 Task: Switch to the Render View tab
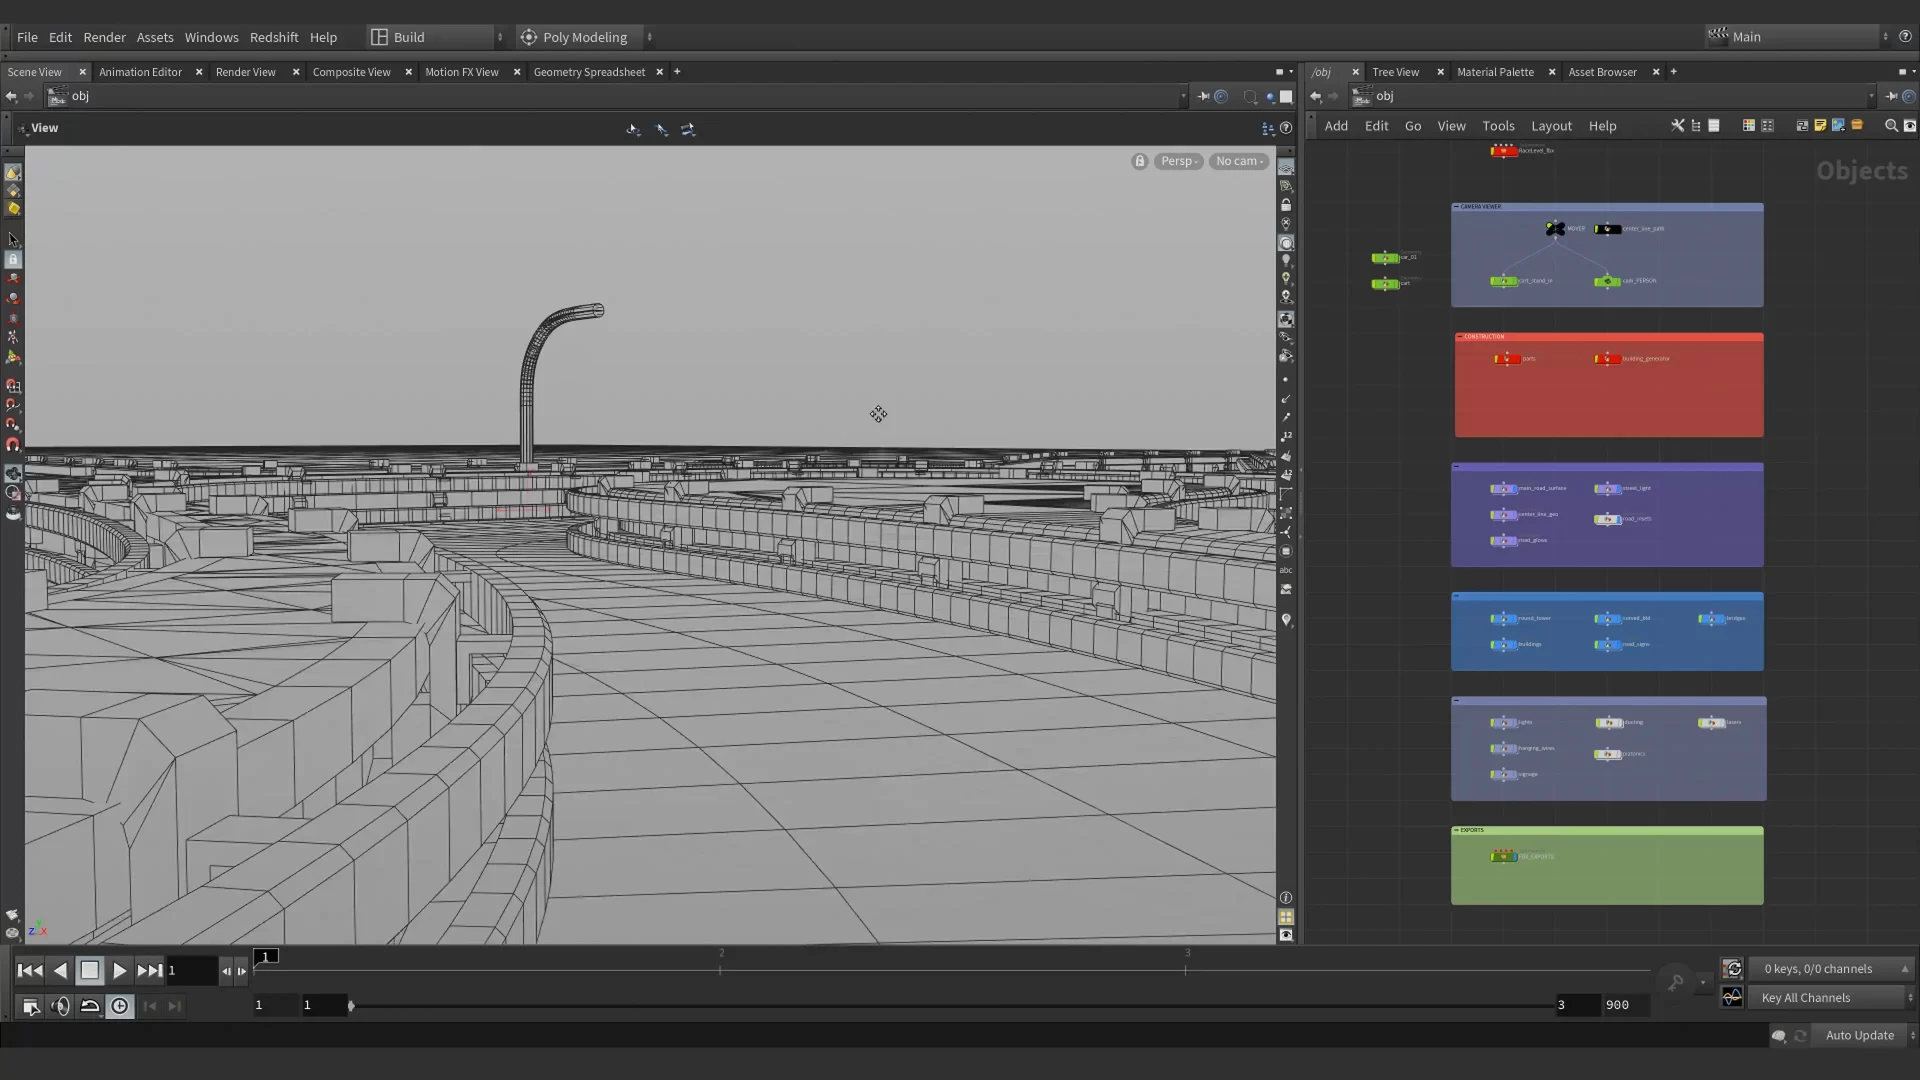coord(245,72)
